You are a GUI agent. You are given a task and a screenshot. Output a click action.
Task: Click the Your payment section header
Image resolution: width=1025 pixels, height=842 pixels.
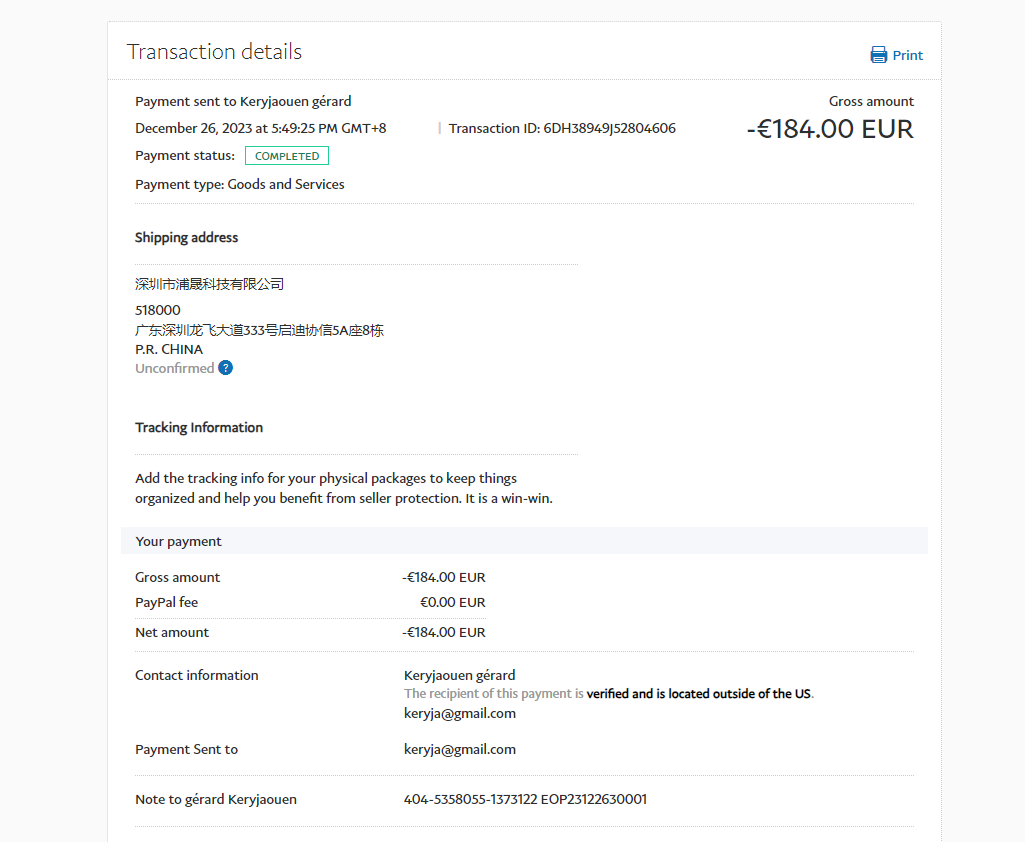click(x=179, y=541)
